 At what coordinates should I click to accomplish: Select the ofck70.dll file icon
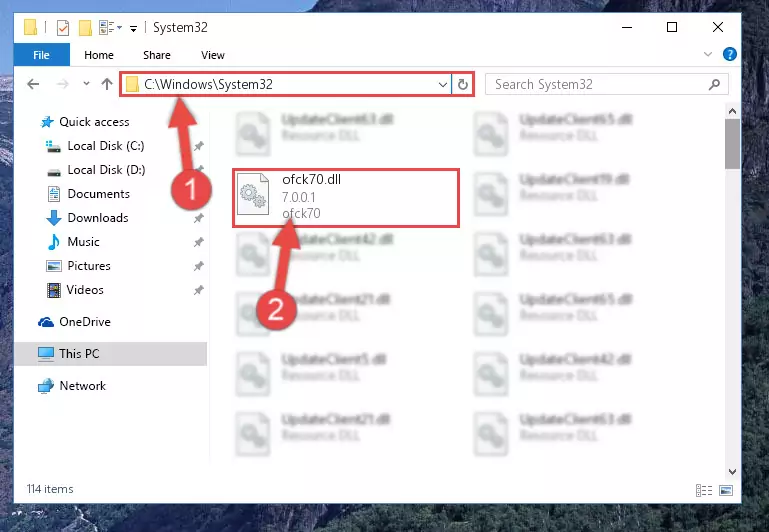click(253, 195)
